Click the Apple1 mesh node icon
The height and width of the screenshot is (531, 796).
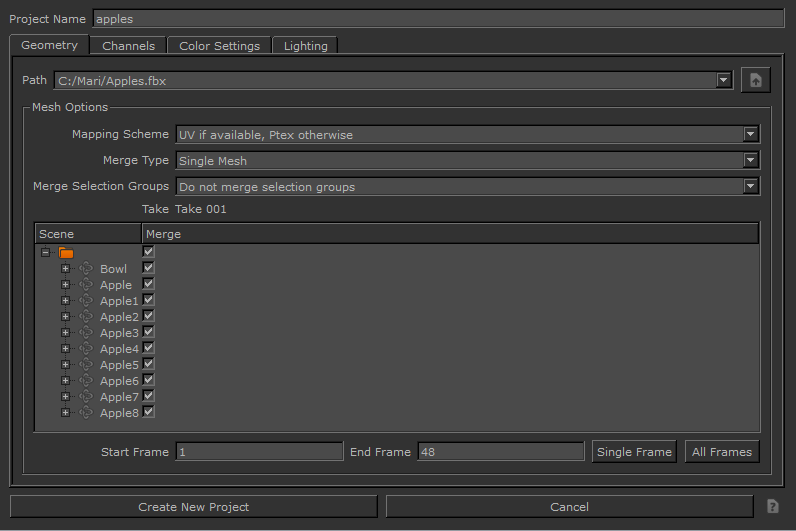86,301
